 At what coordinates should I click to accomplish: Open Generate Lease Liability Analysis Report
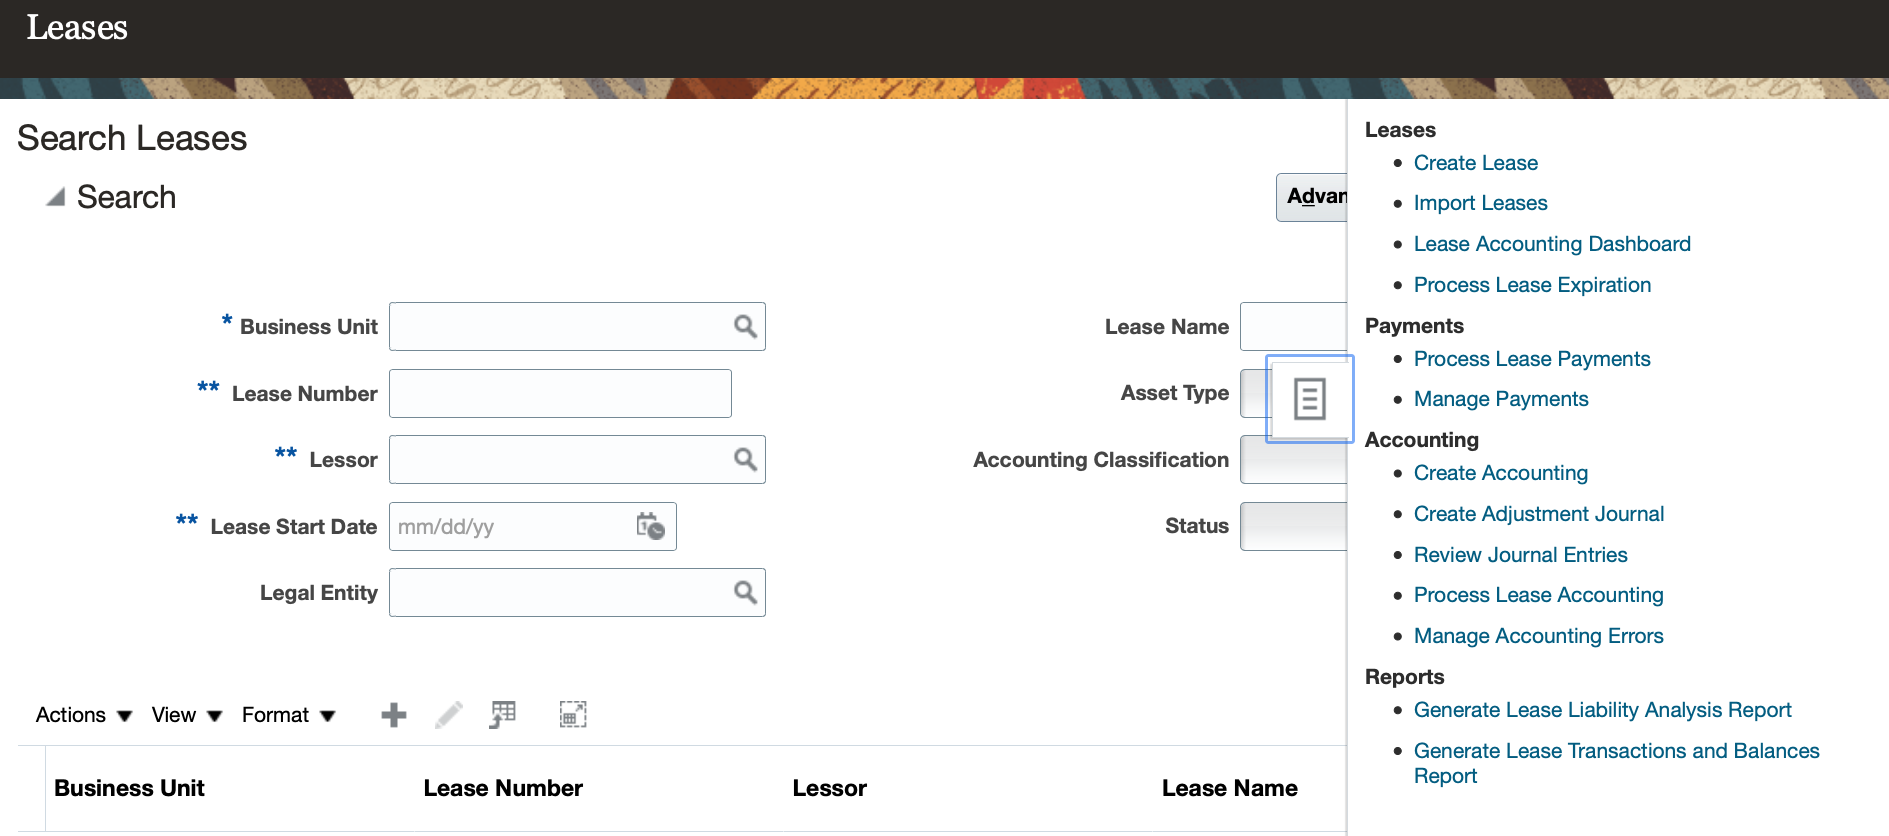click(1602, 710)
